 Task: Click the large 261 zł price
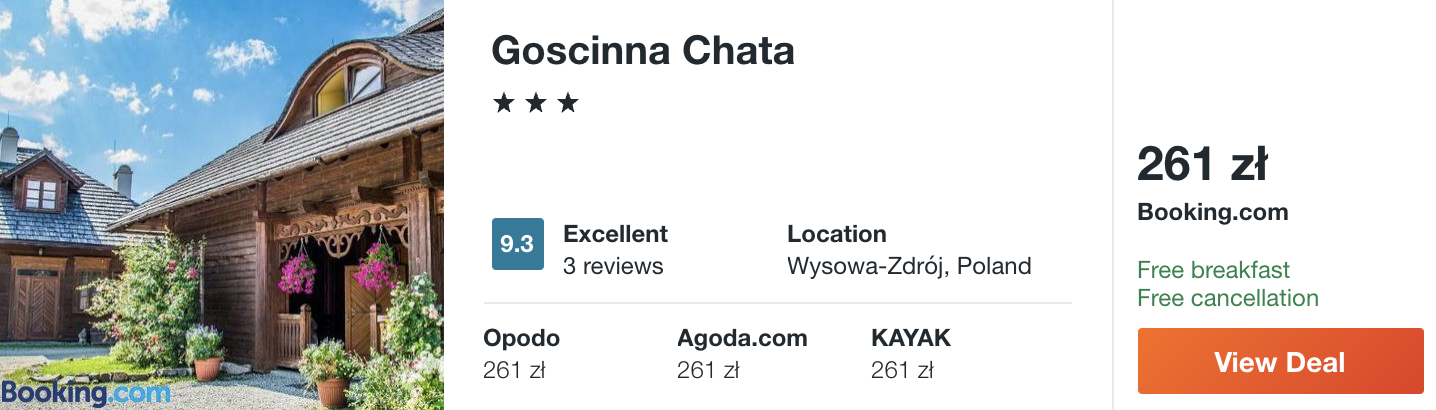point(1202,164)
